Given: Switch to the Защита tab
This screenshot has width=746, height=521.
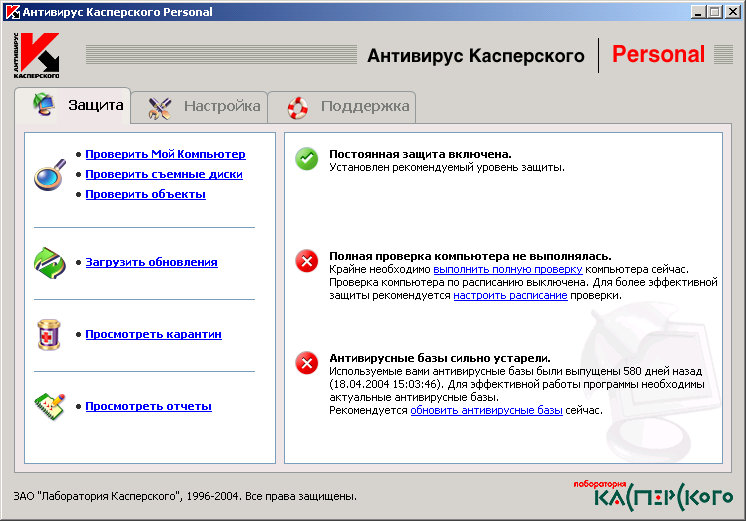Looking at the screenshot, I should (x=73, y=105).
